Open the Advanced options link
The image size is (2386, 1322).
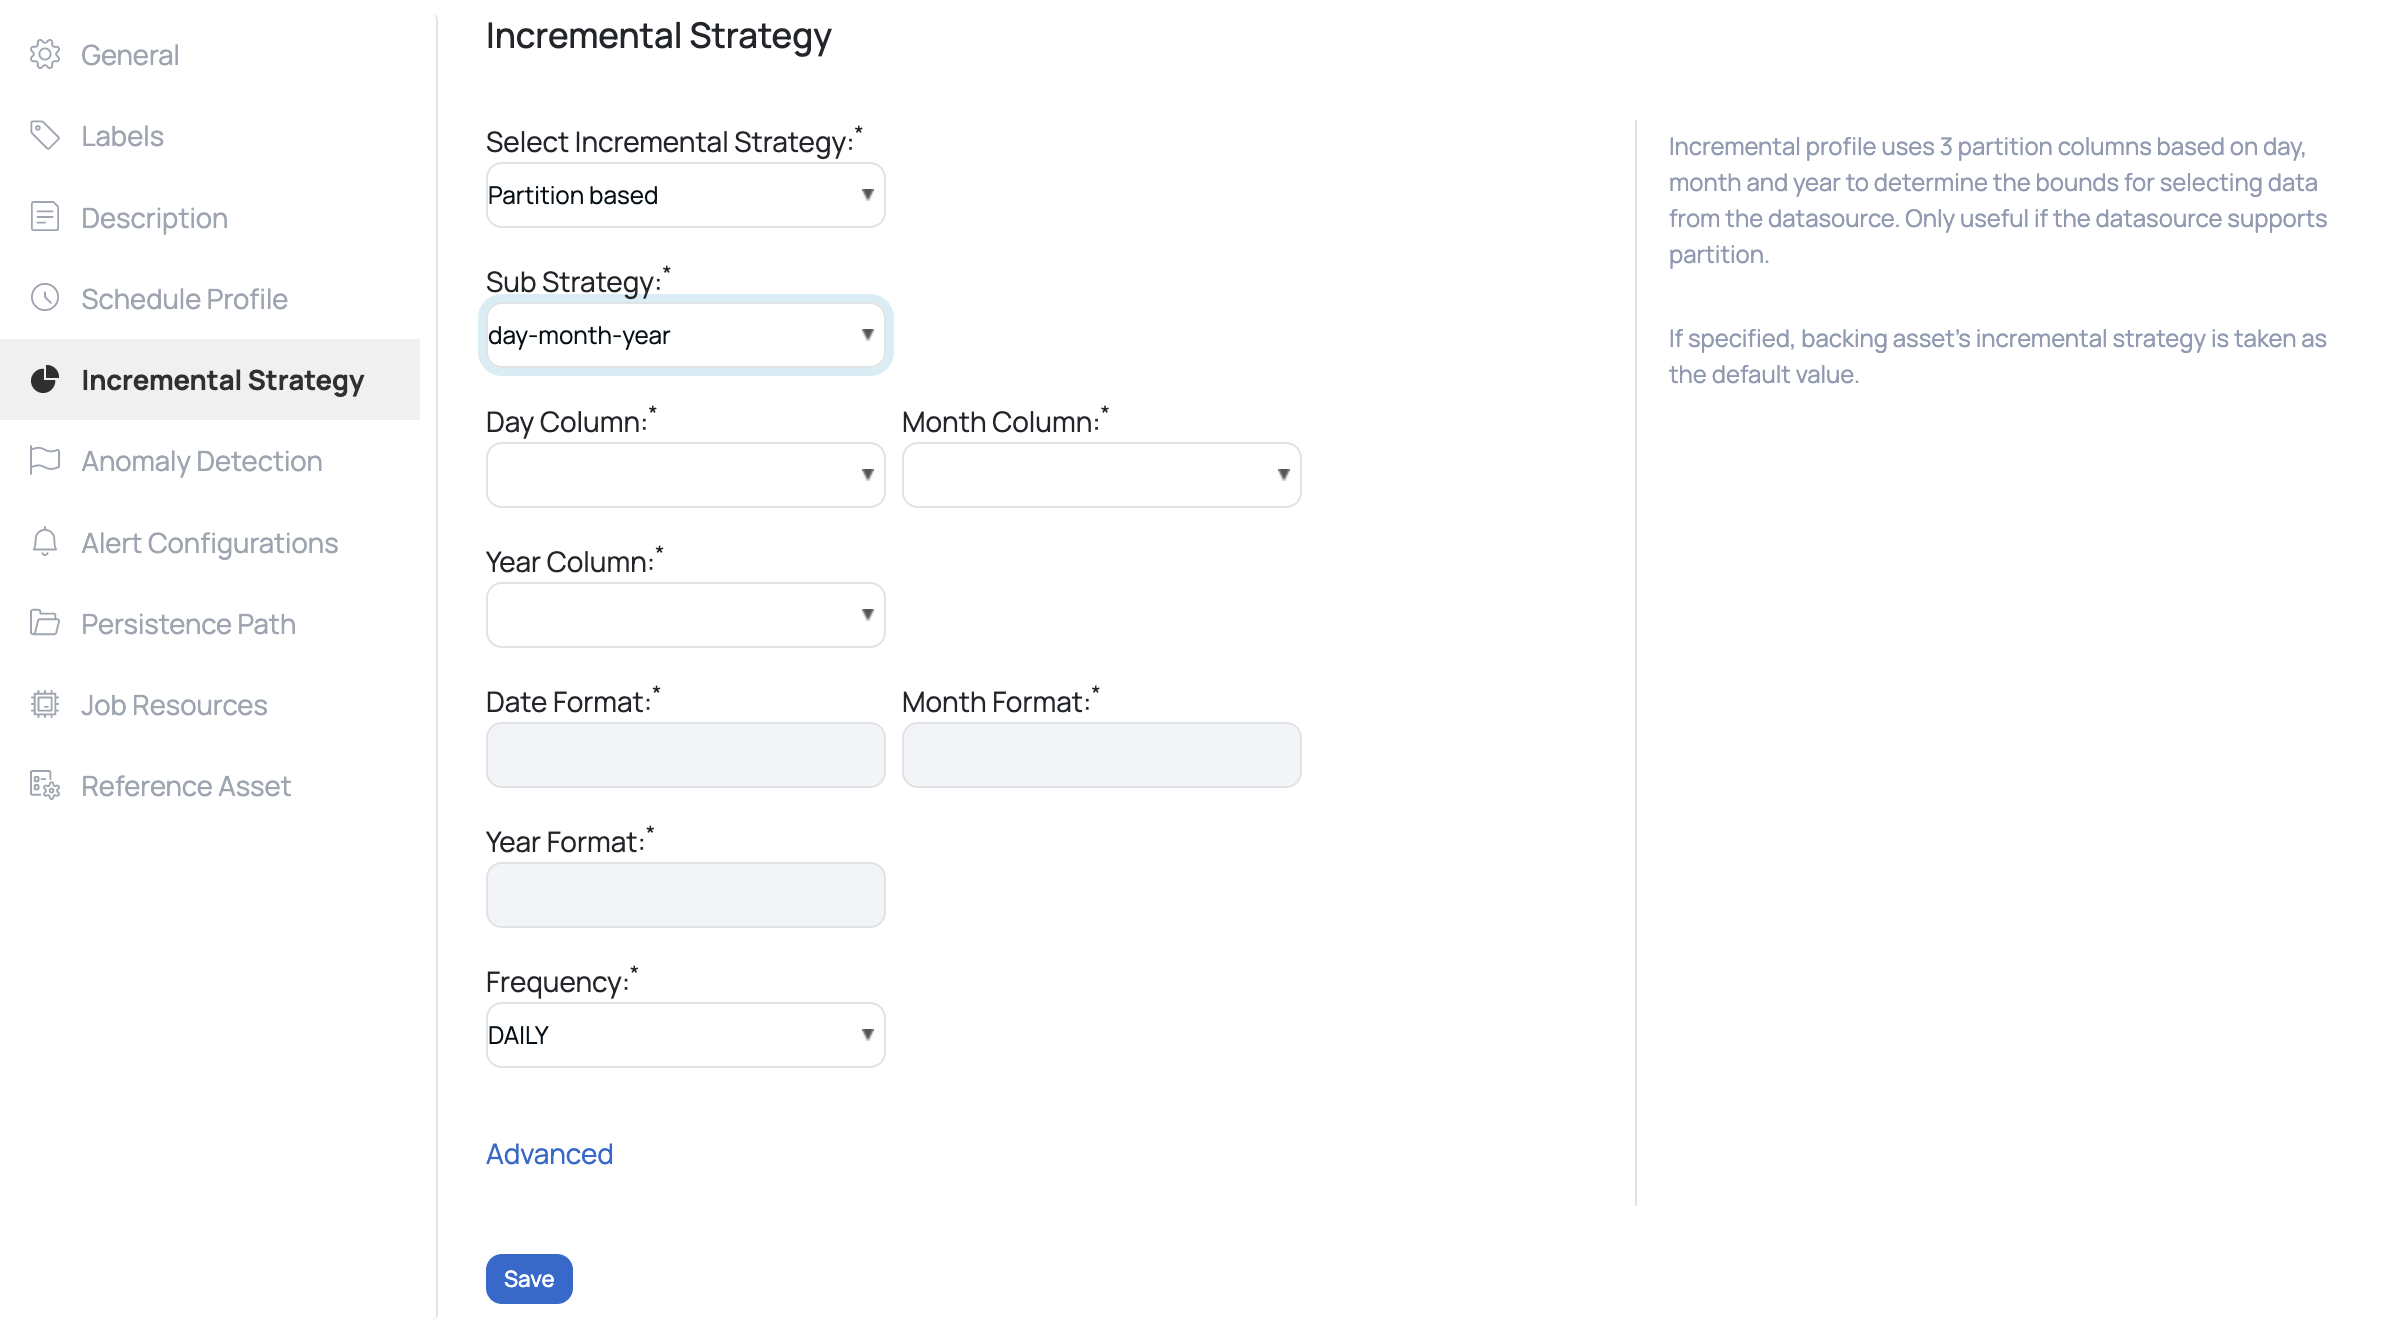[x=548, y=1153]
